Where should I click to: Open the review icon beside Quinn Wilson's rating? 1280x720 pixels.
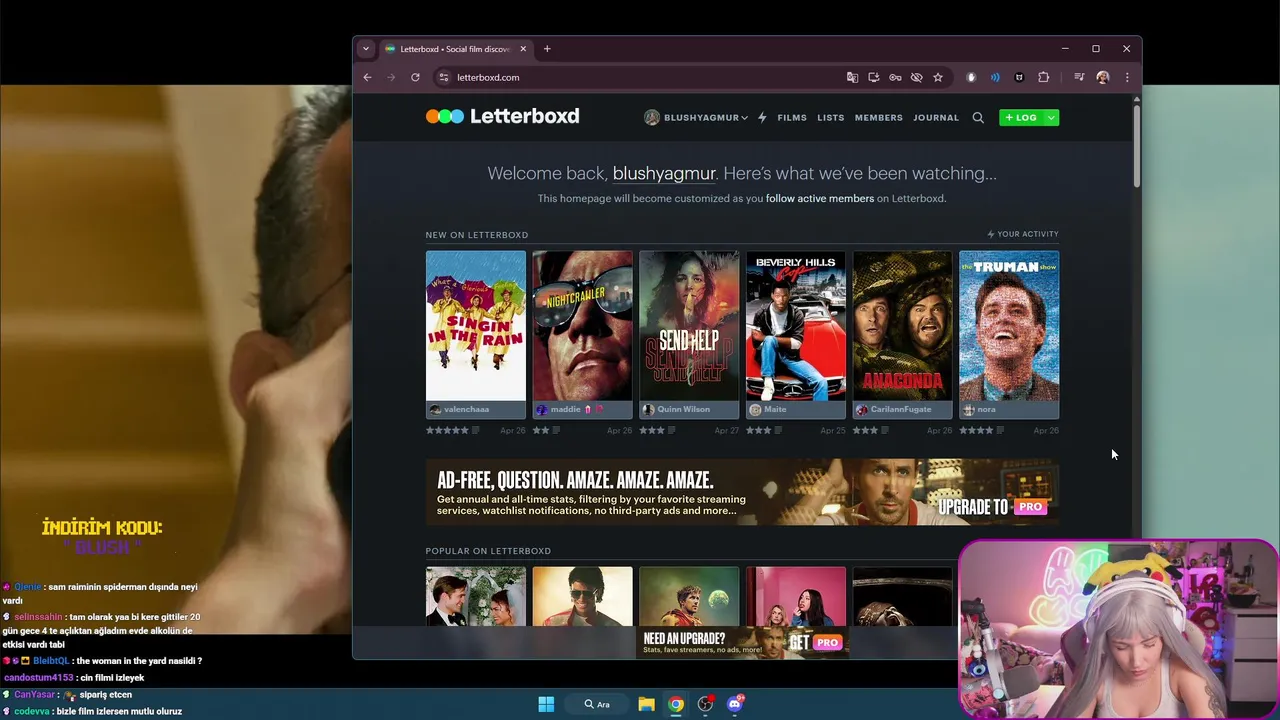click(672, 430)
